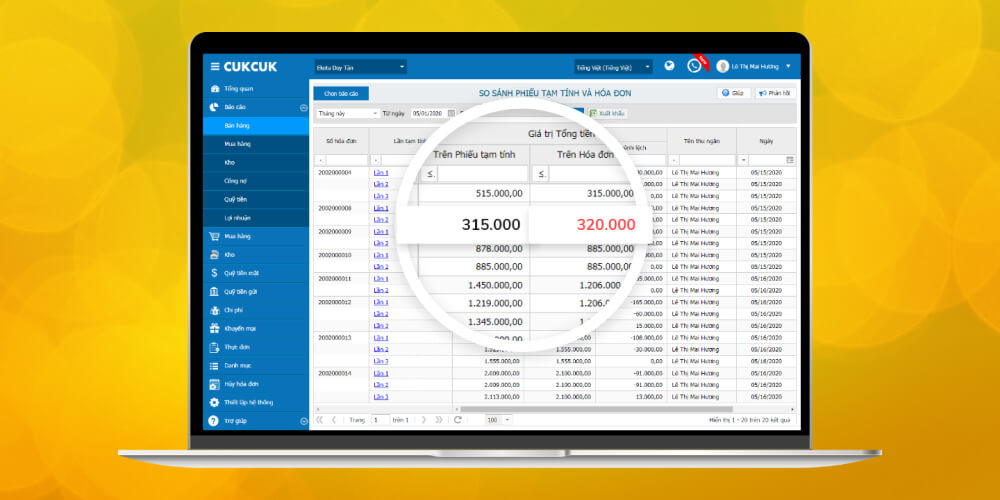Click the Quỹ tiền gửi bank icon

click(214, 291)
